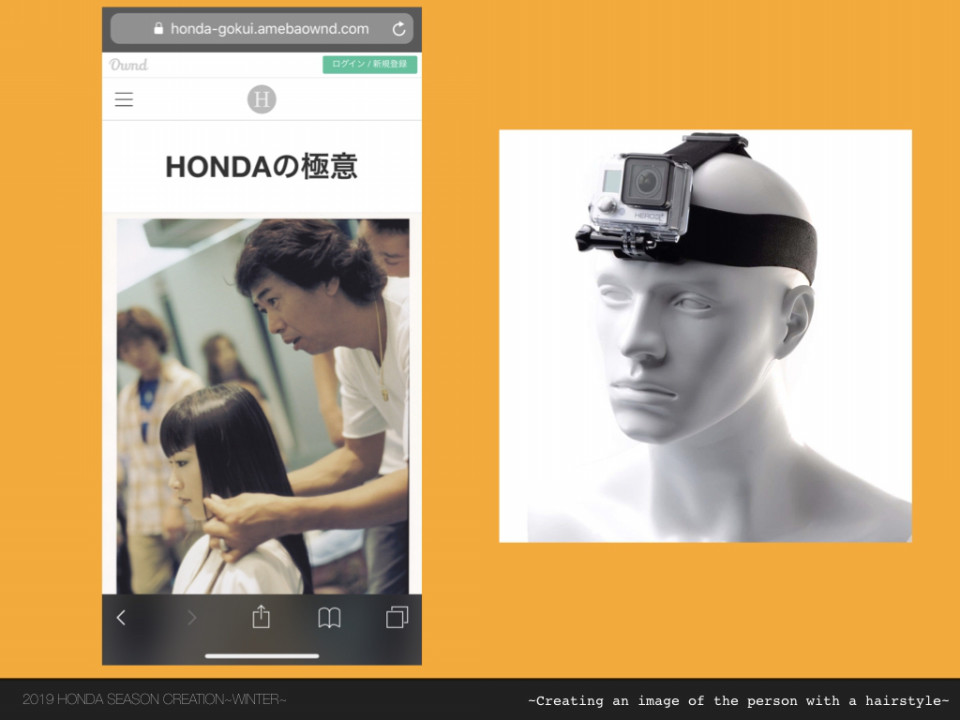This screenshot has height=720, width=960.
Task: Click the honda-gokui.amebaownd.com address field
Action: tap(262, 29)
